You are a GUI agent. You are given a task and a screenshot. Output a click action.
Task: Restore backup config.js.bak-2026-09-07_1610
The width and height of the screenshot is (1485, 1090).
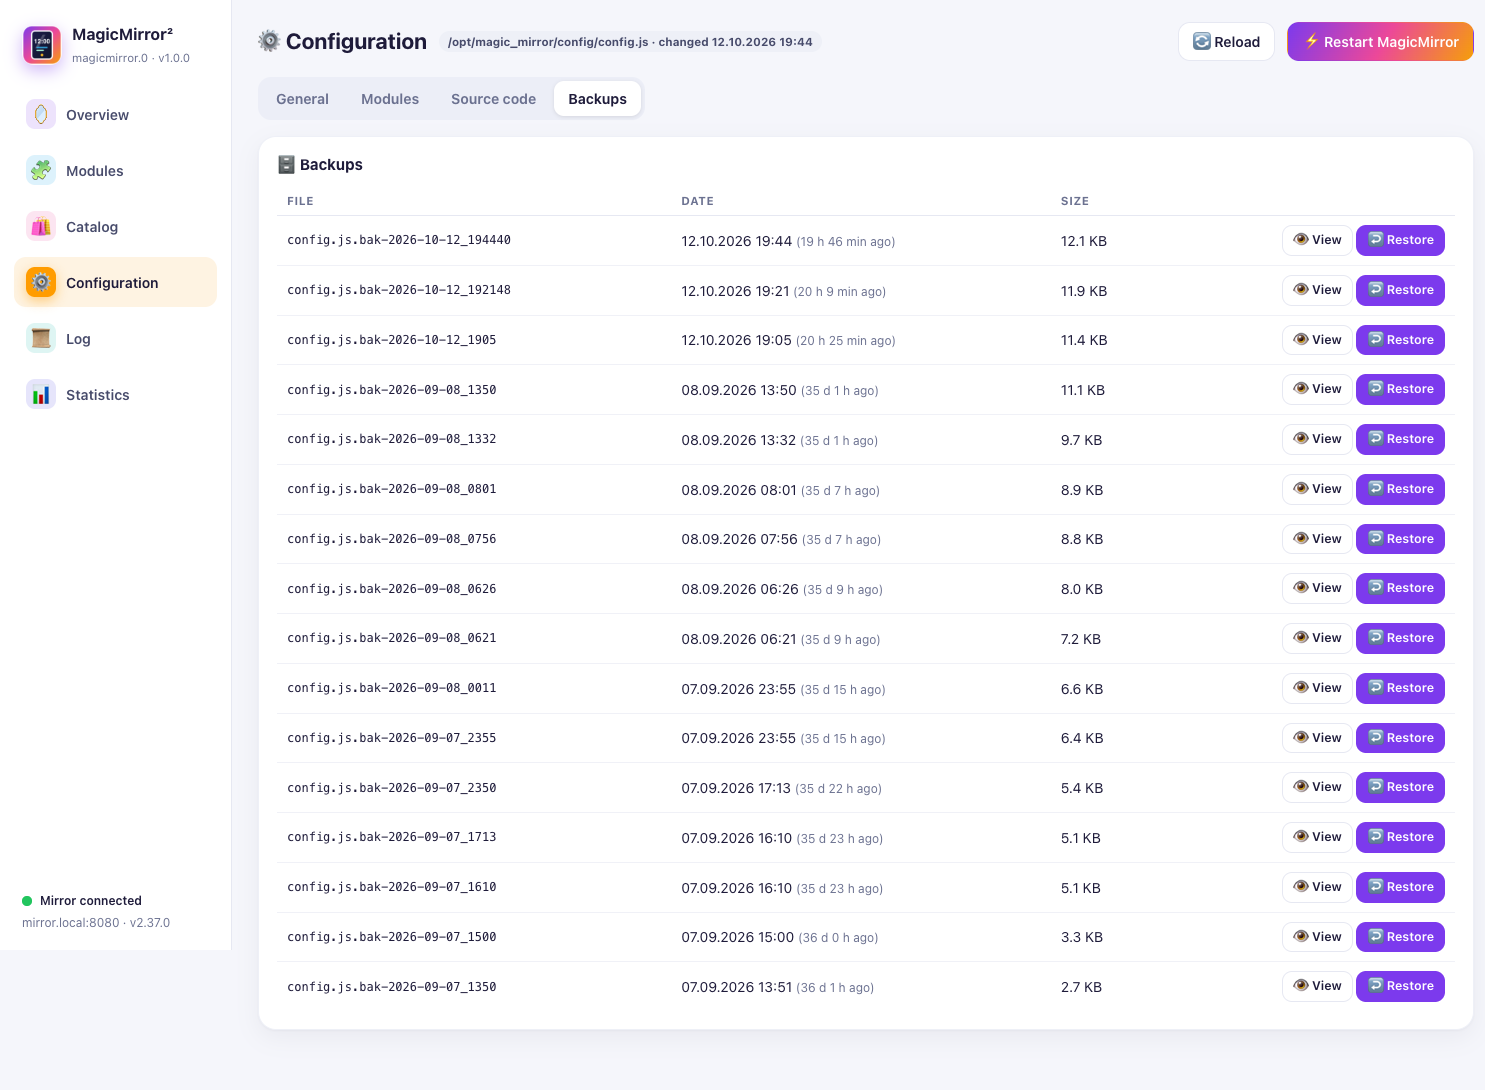point(1400,887)
